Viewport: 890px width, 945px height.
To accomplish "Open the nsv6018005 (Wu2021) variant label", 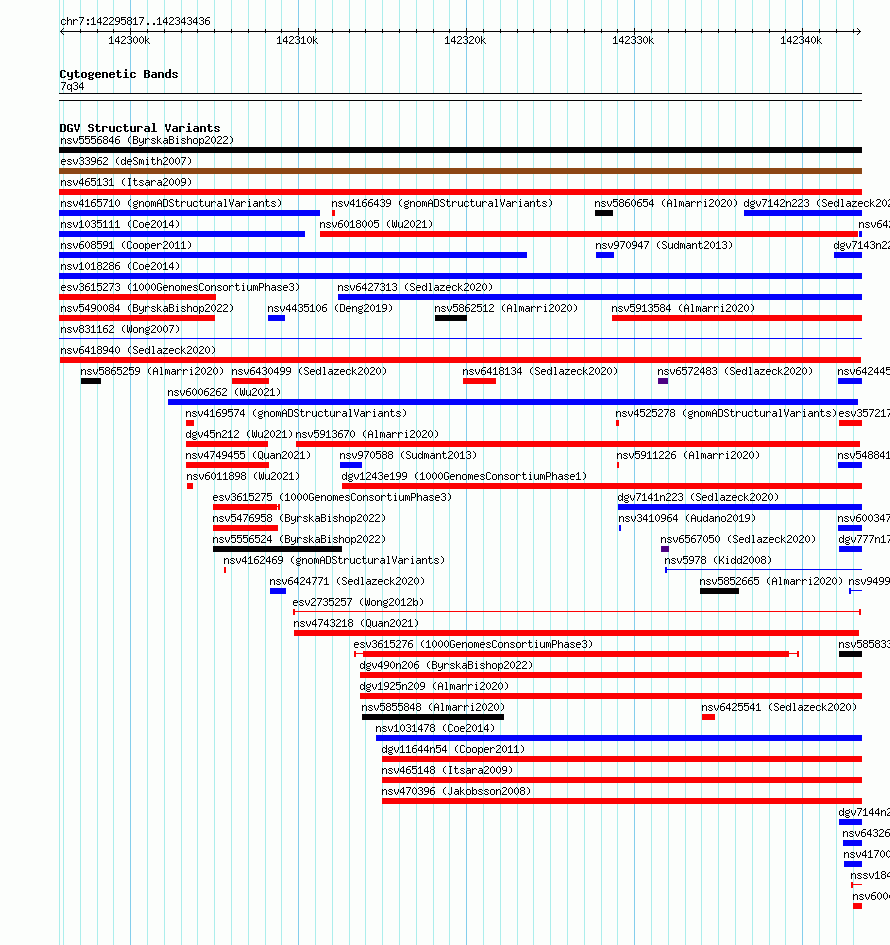I will pyautogui.click(x=376, y=224).
